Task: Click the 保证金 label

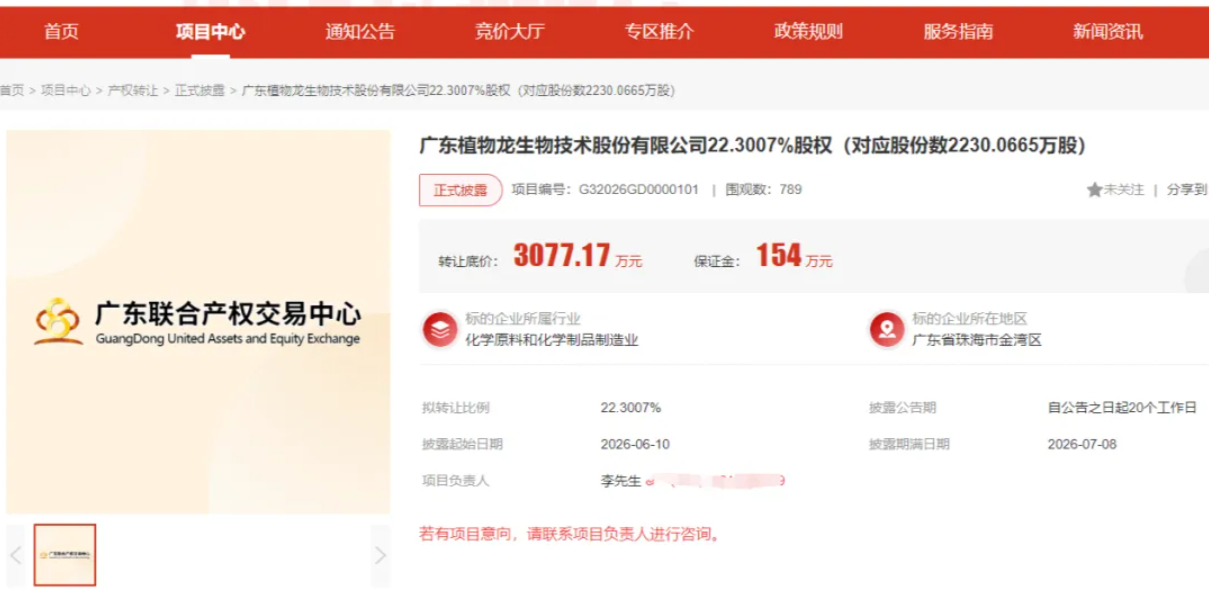Action: tap(717, 262)
